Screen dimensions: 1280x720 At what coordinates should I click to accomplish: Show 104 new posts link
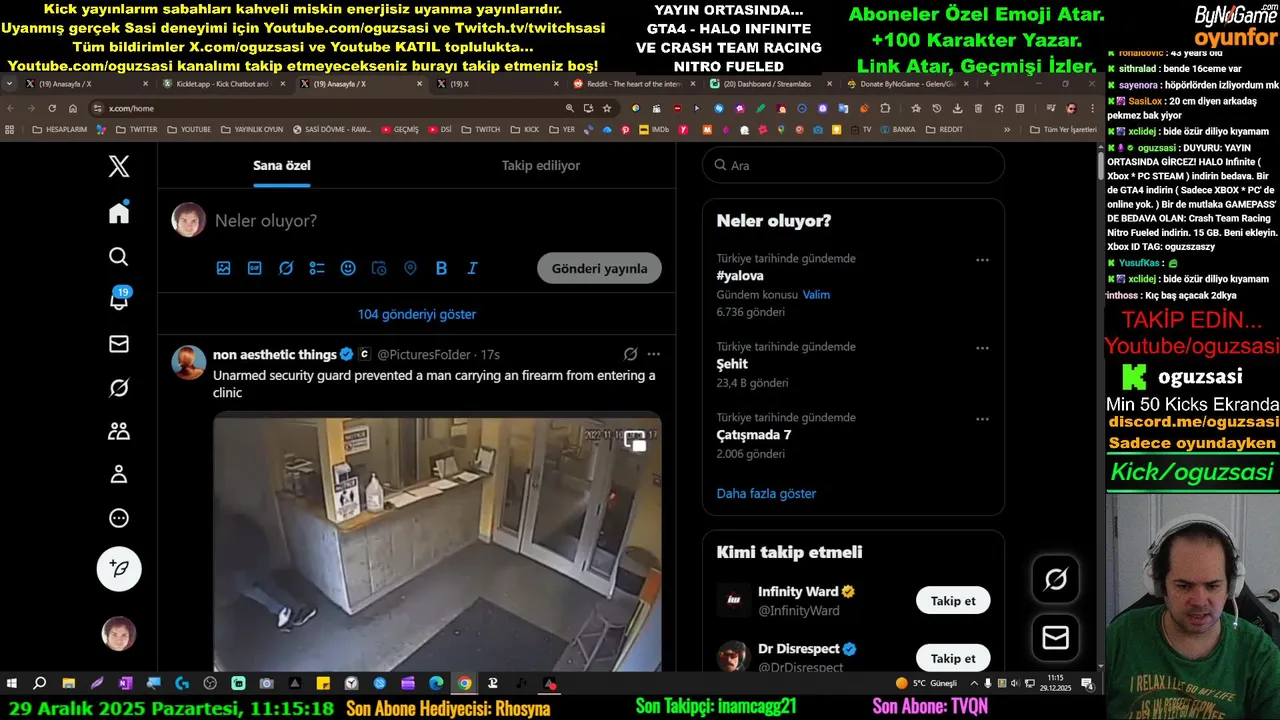tap(417, 314)
